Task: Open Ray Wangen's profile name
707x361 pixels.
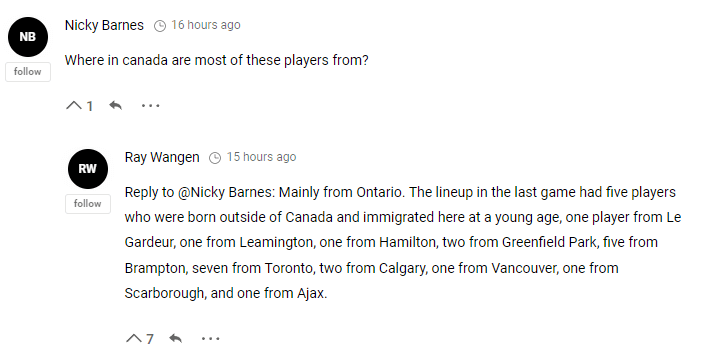Action: tap(162, 157)
